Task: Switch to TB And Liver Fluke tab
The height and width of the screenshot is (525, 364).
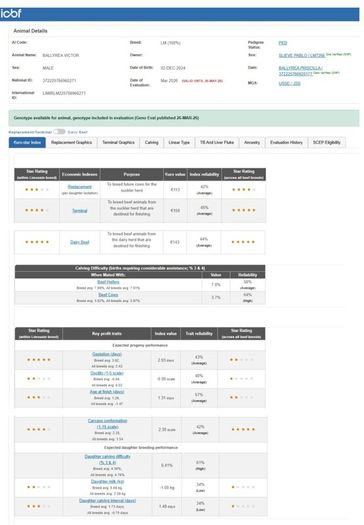Action: coord(217,142)
